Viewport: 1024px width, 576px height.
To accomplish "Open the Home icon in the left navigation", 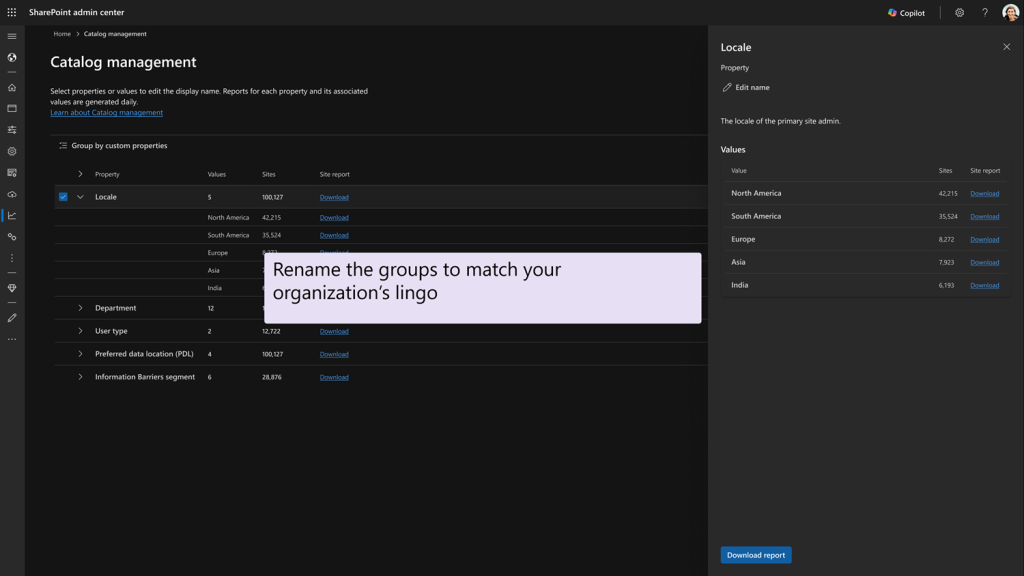I will click(12, 87).
